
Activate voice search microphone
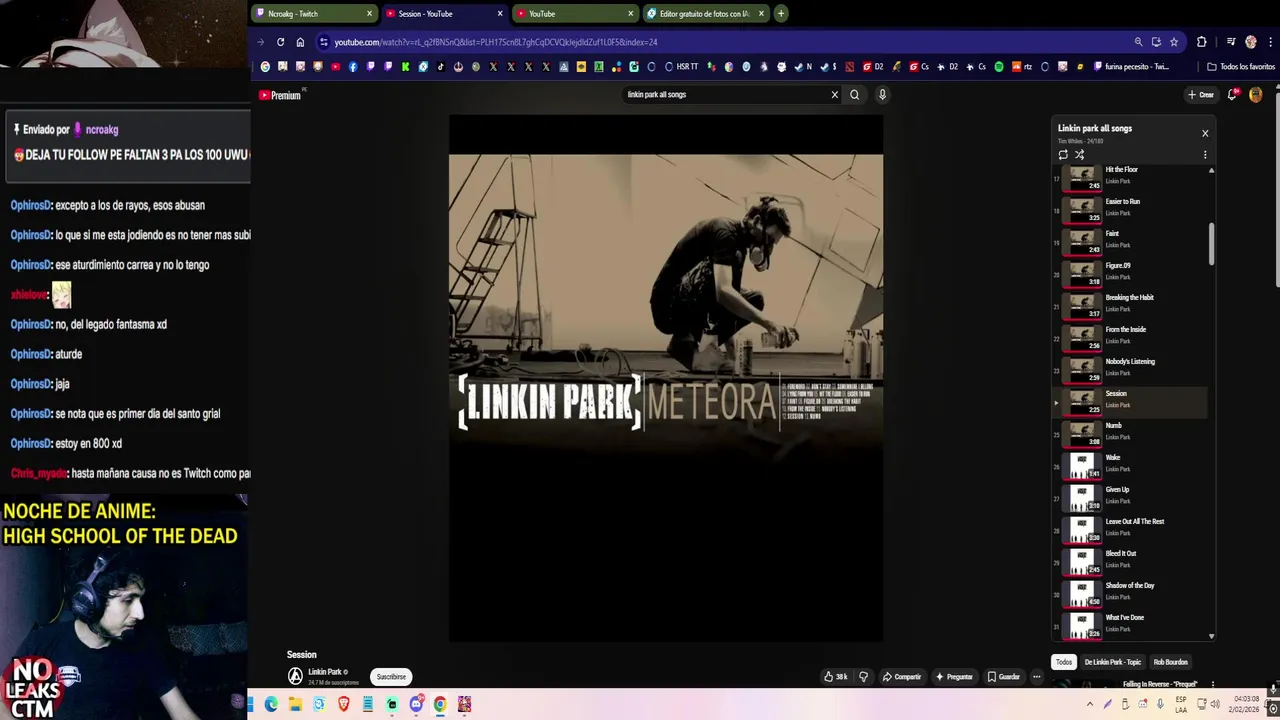pos(882,95)
